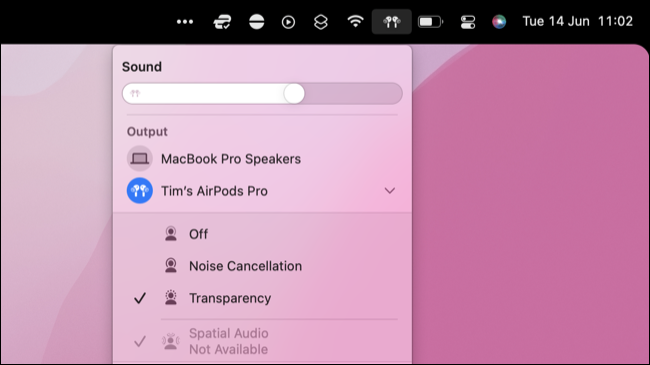This screenshot has width=650, height=365.
Task: Open the stacked layers menu bar icon
Action: point(321,22)
